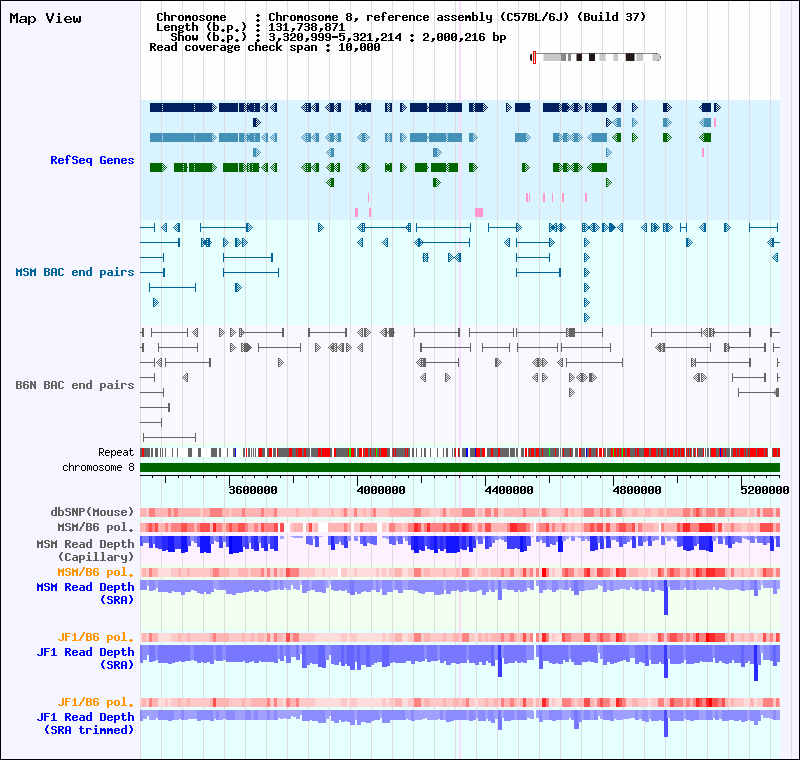The height and width of the screenshot is (760, 800).
Task: Select the large pink block in RefSeq track
Action: [479, 212]
